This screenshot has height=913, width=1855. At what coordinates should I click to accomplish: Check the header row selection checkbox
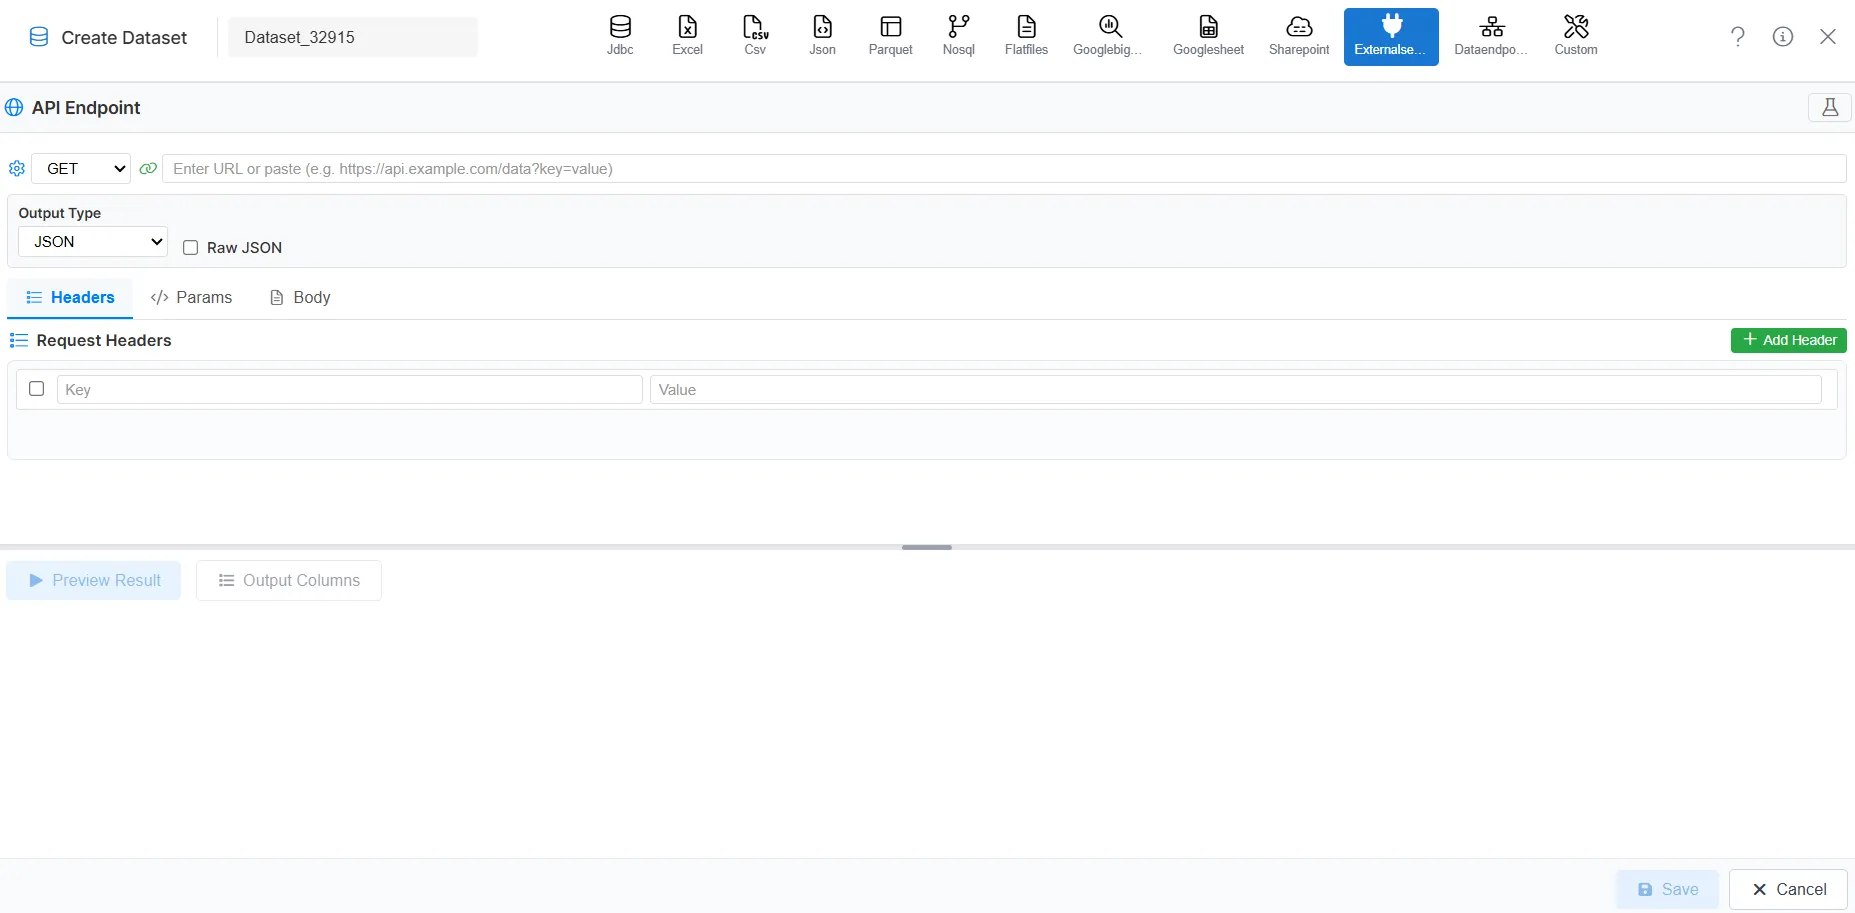37,389
